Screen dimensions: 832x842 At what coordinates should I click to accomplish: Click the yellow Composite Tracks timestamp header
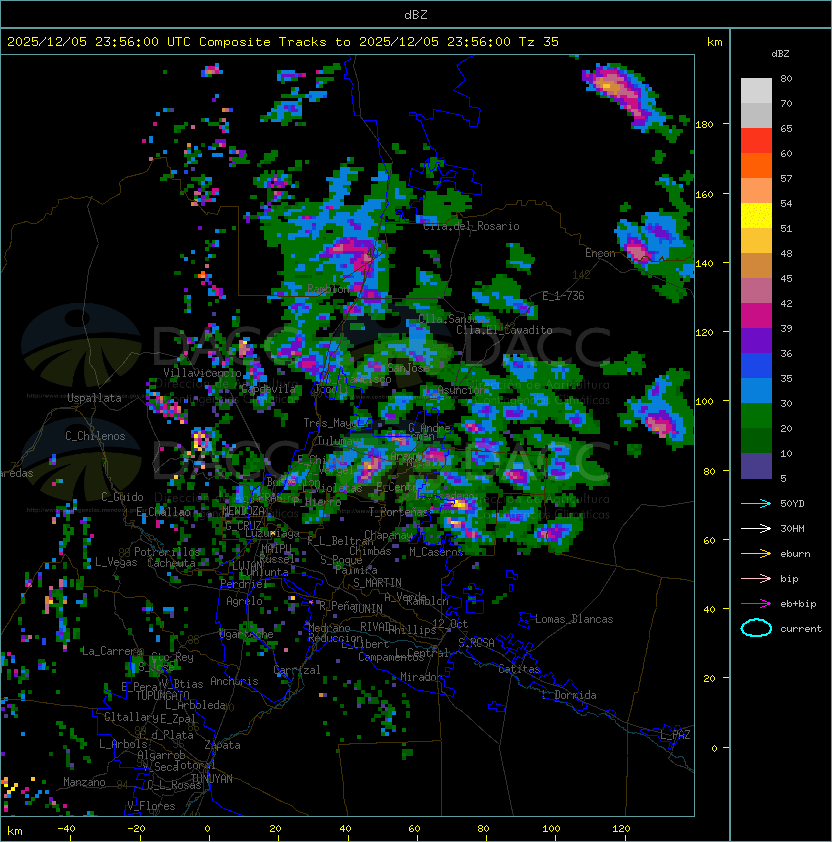pyautogui.click(x=283, y=42)
